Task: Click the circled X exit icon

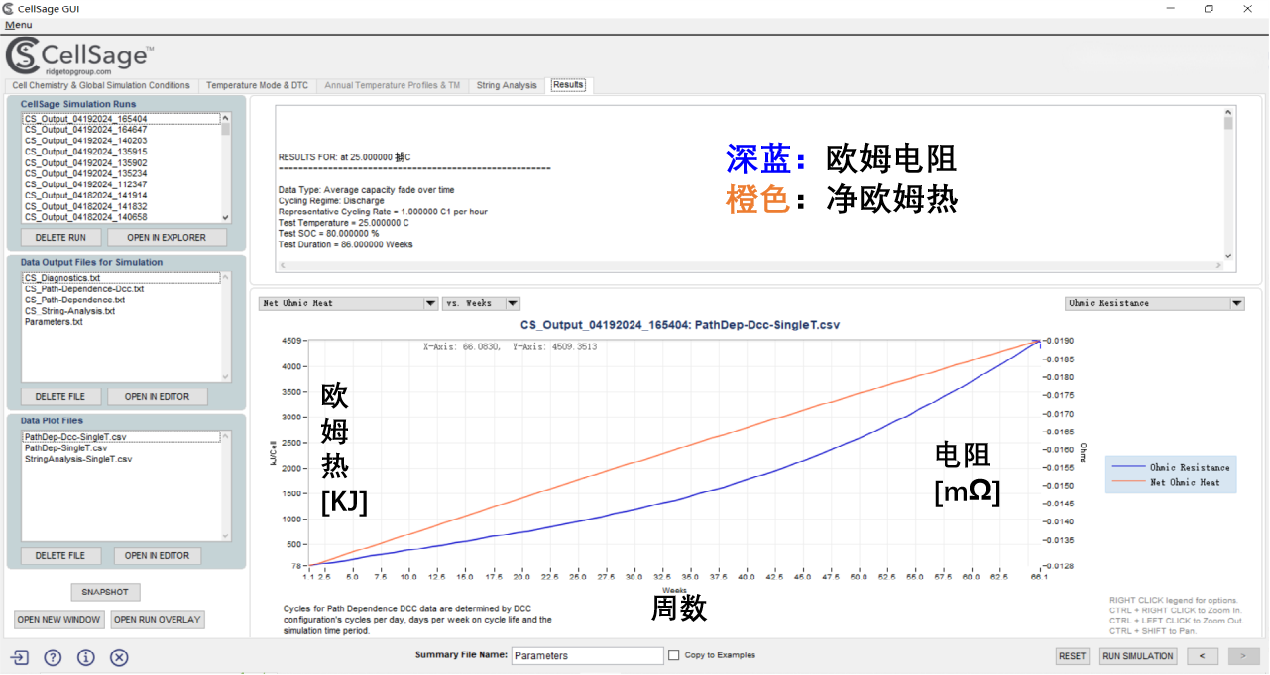Action: coord(119,657)
